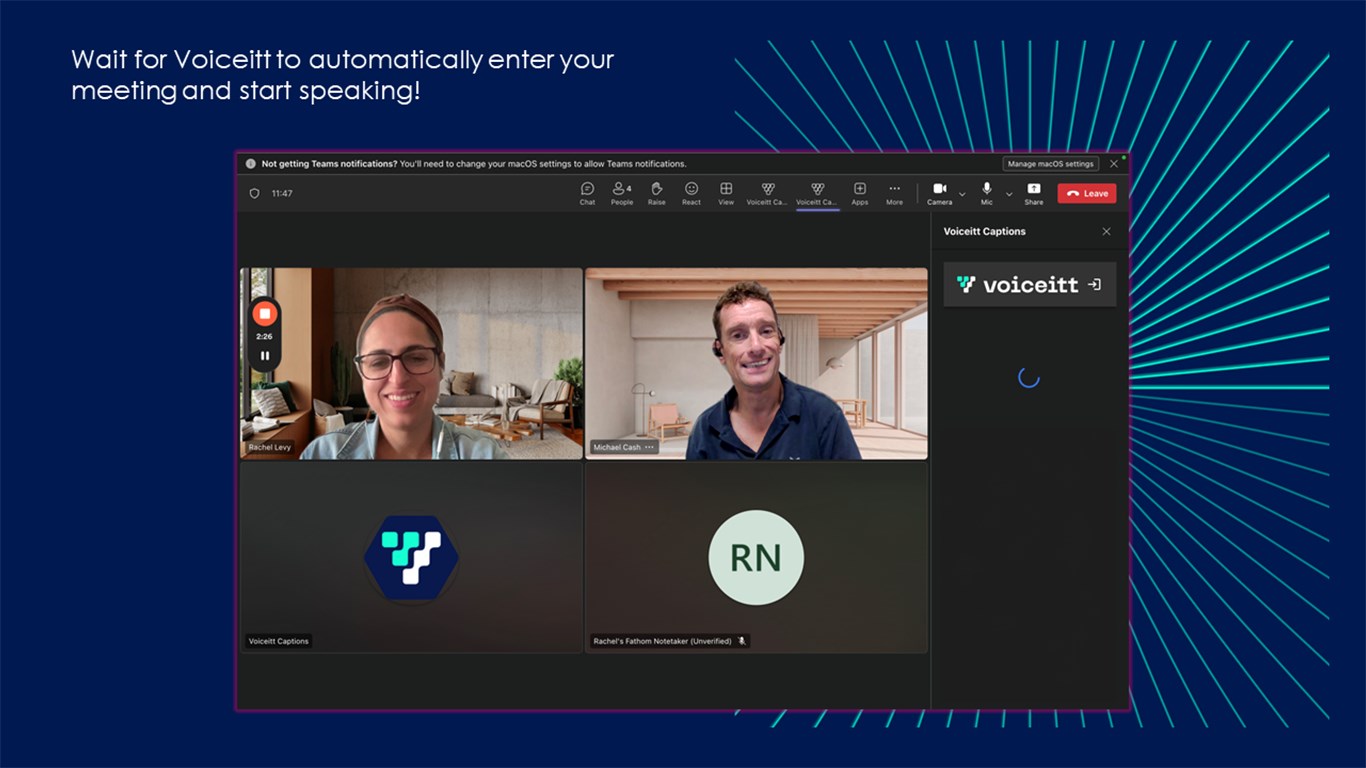Click the Voiceitt Captions participant avatar
Image resolution: width=1366 pixels, height=768 pixels.
click(411, 557)
